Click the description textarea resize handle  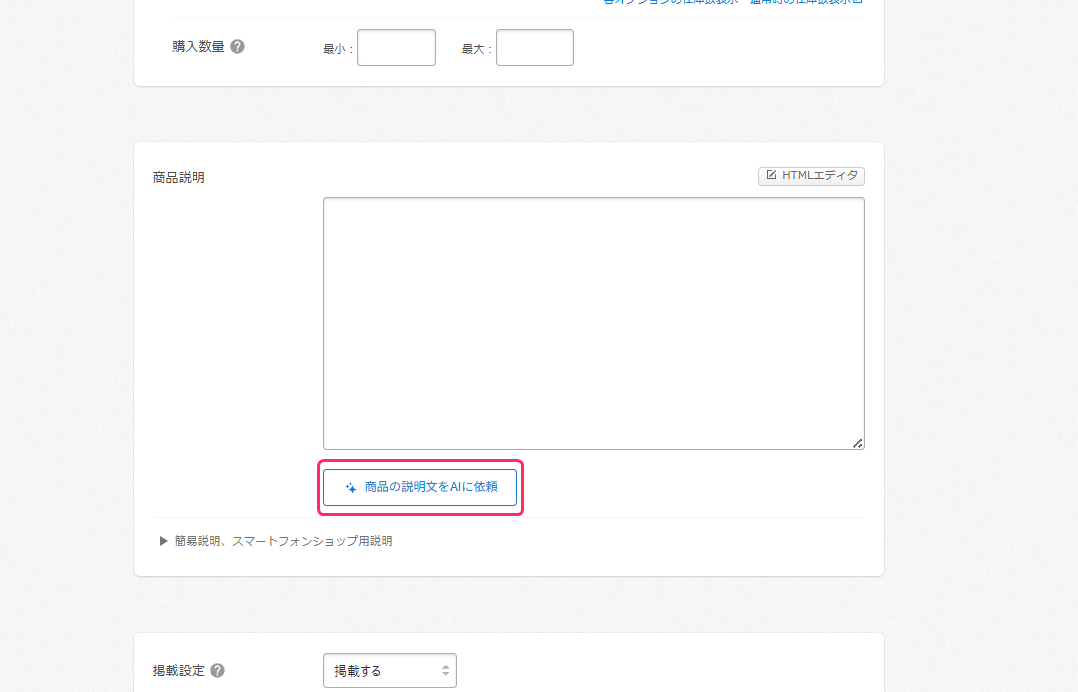coord(857,442)
